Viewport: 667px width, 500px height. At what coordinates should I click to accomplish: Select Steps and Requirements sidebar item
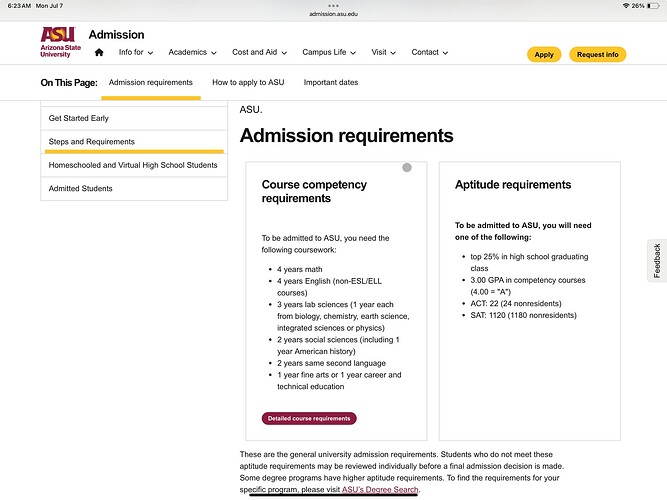(x=134, y=142)
